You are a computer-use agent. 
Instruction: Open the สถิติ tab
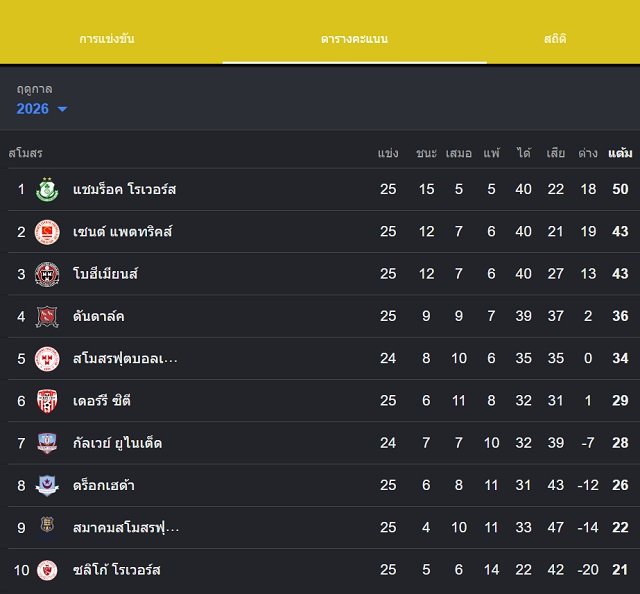(555, 39)
